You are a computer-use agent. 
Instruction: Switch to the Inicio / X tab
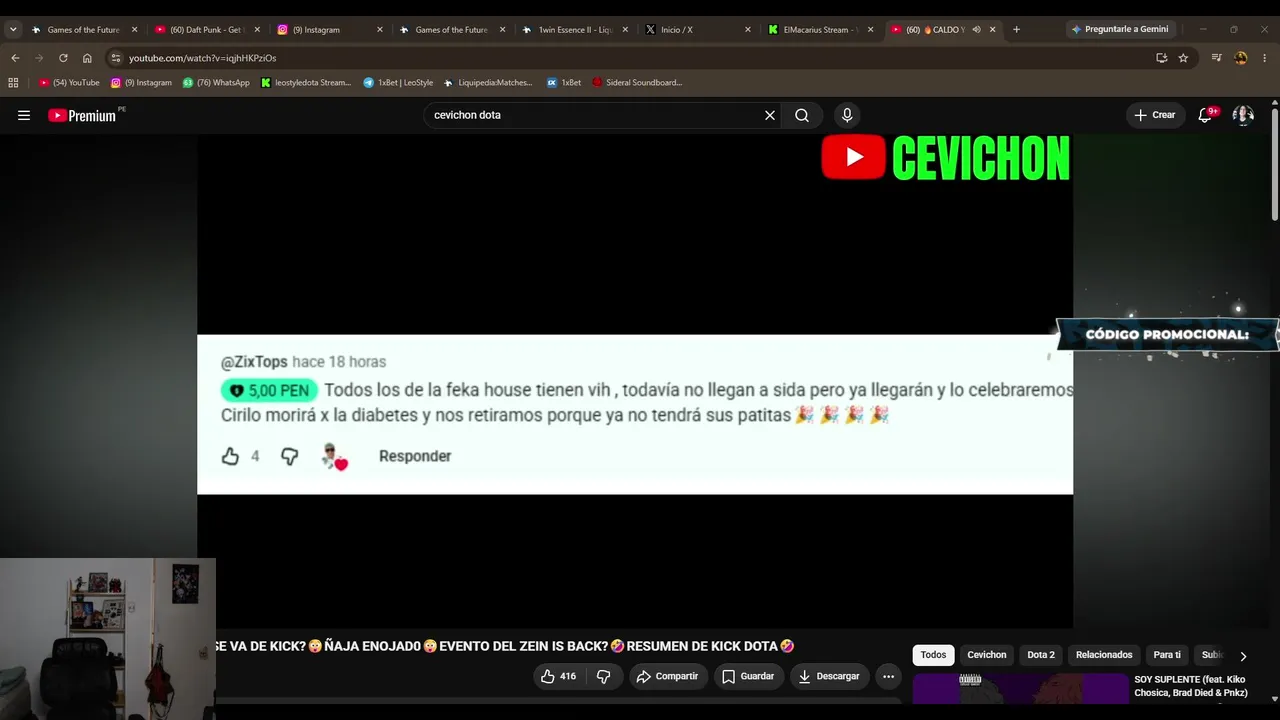[698, 29]
